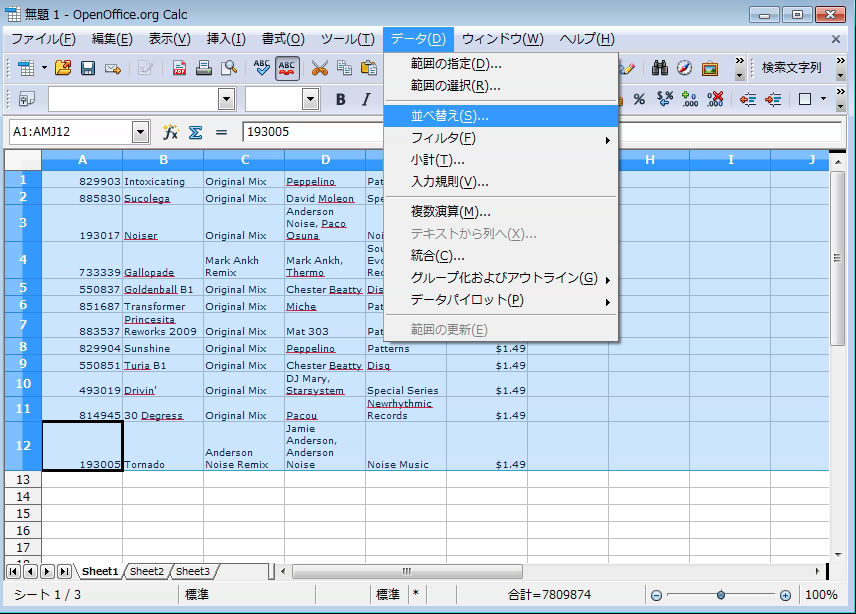Run the Spellcheck ABC checkmark icon
This screenshot has height=614, width=856.
point(261,68)
